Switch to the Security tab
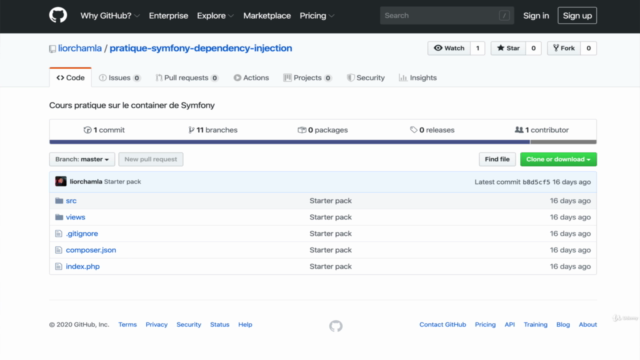Viewport: 640px width, 360px height. [366, 78]
